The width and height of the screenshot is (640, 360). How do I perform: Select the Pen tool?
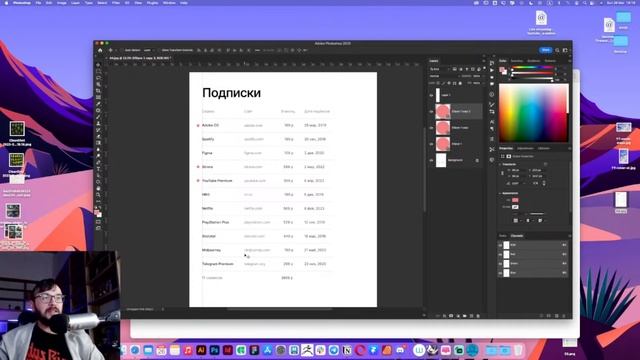pos(98,162)
